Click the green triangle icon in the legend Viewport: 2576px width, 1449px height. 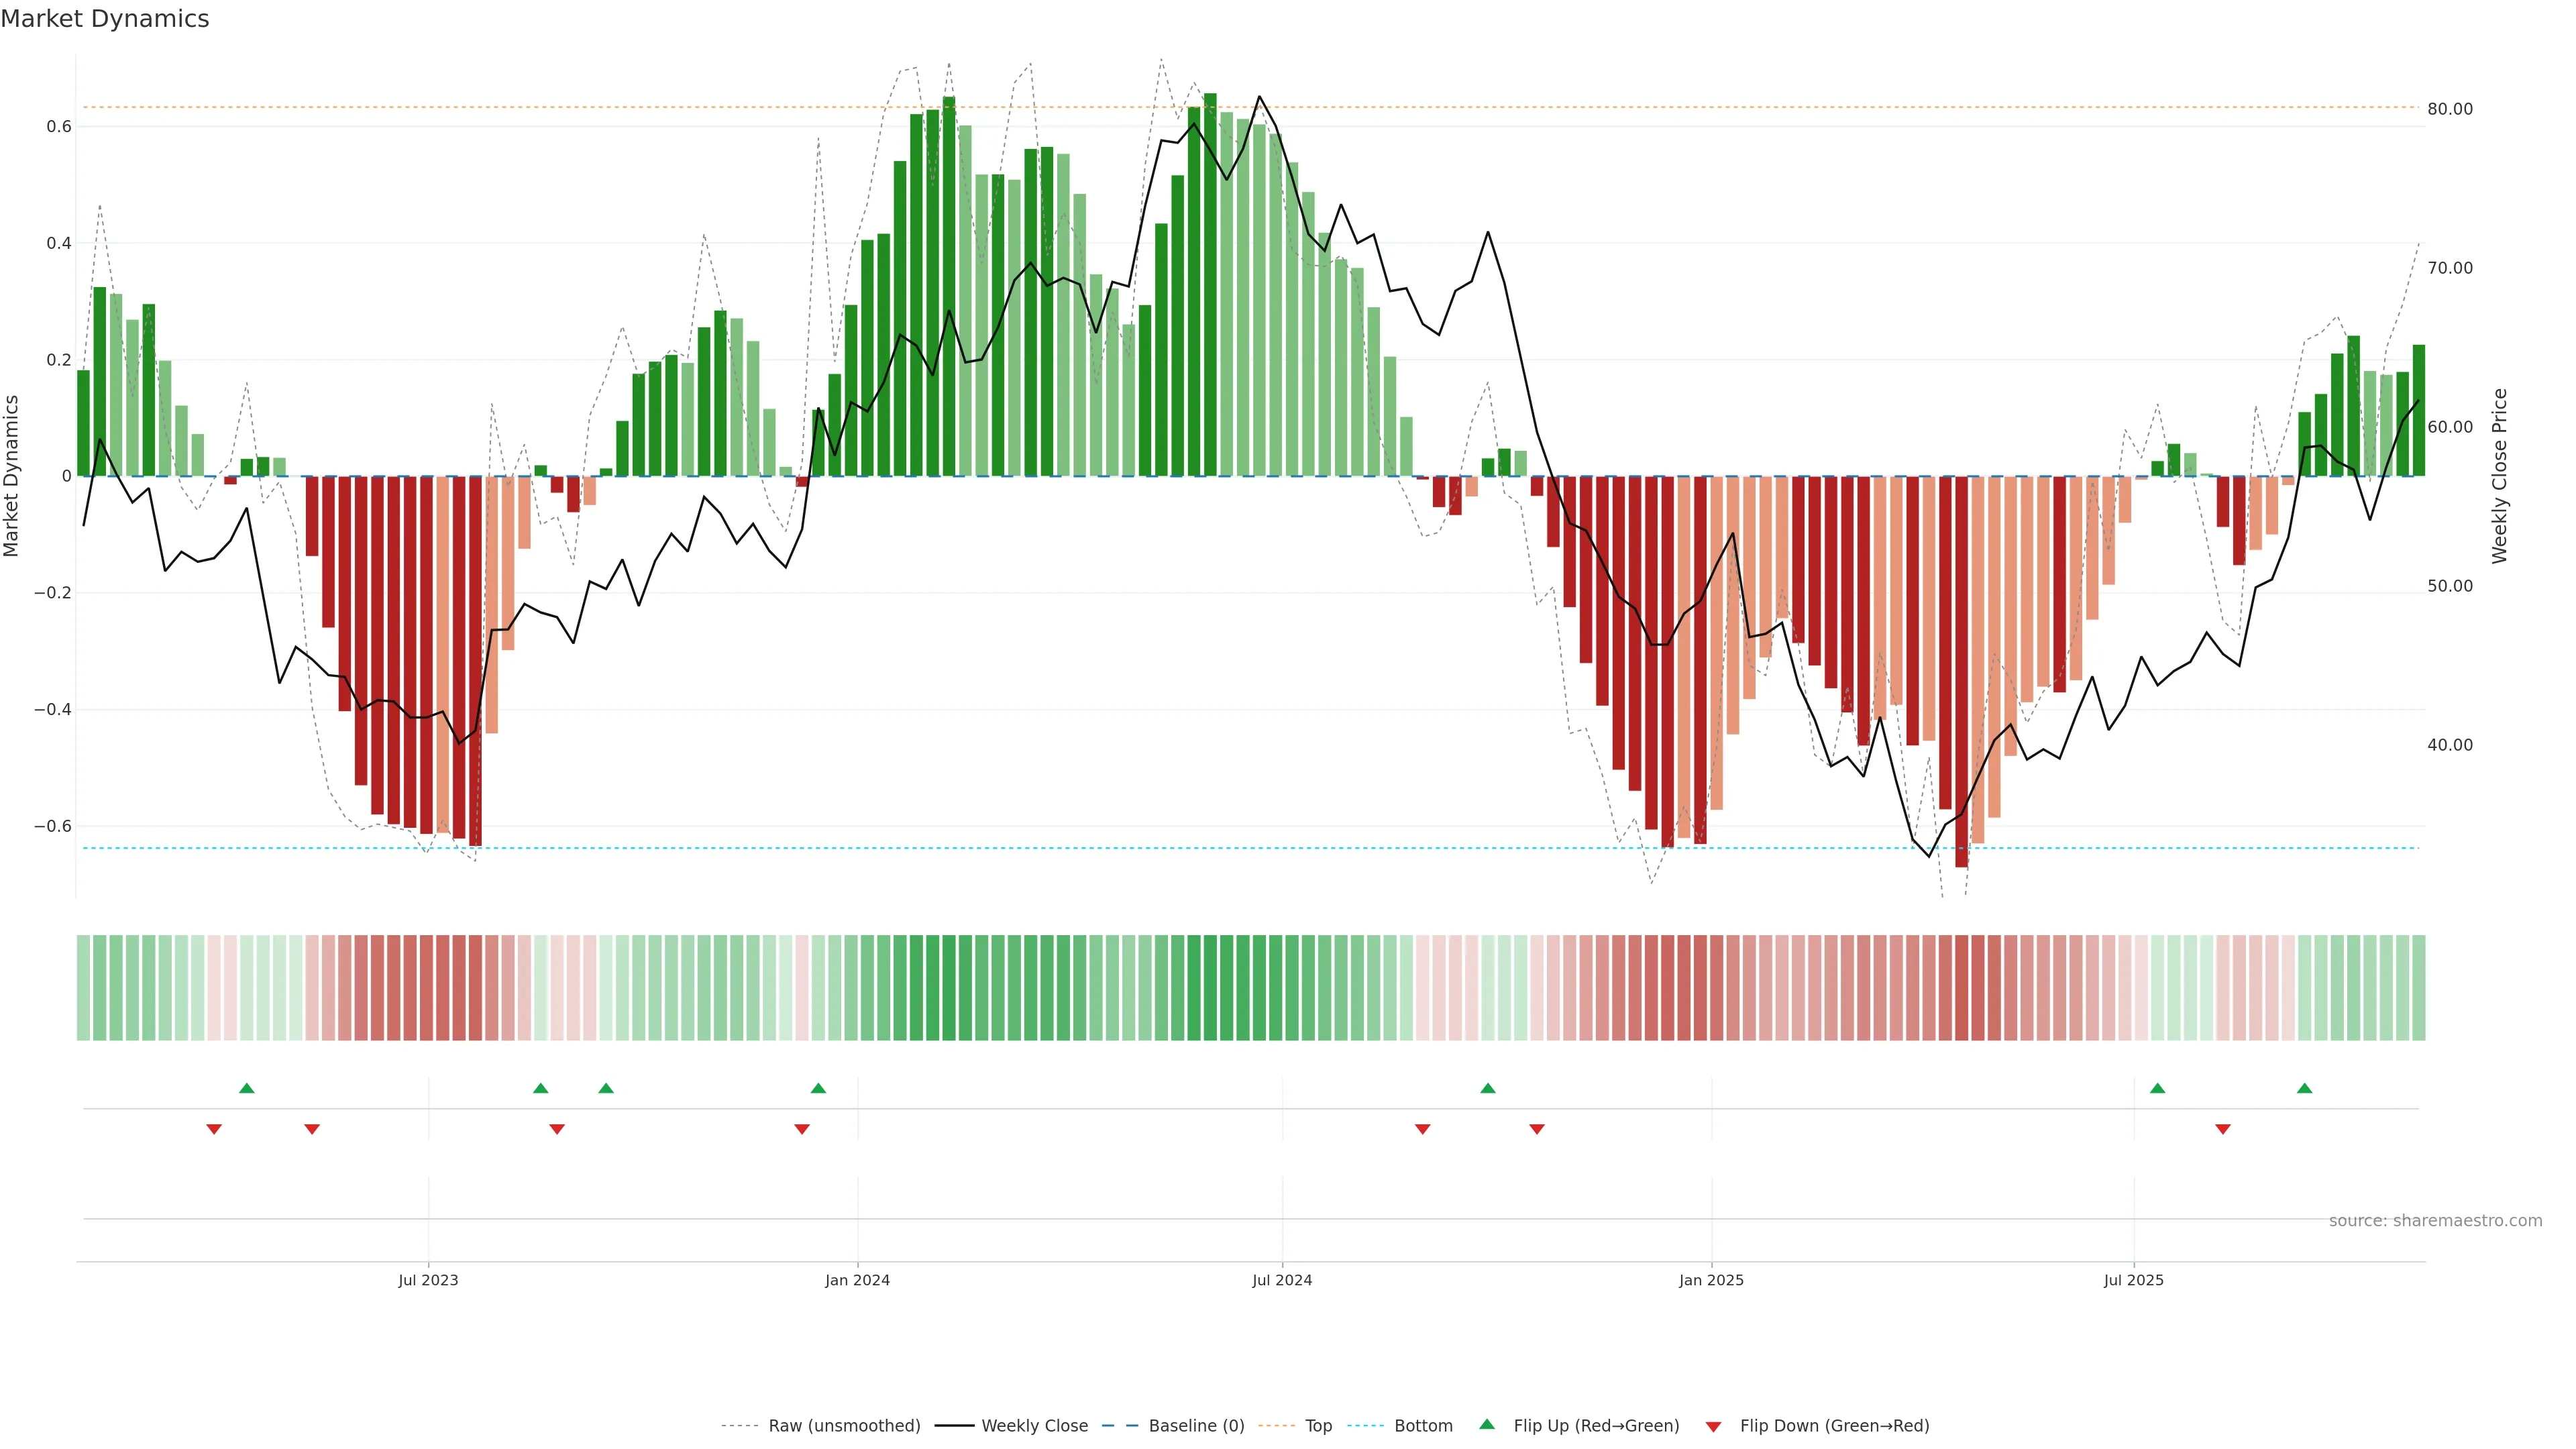click(x=1487, y=1424)
